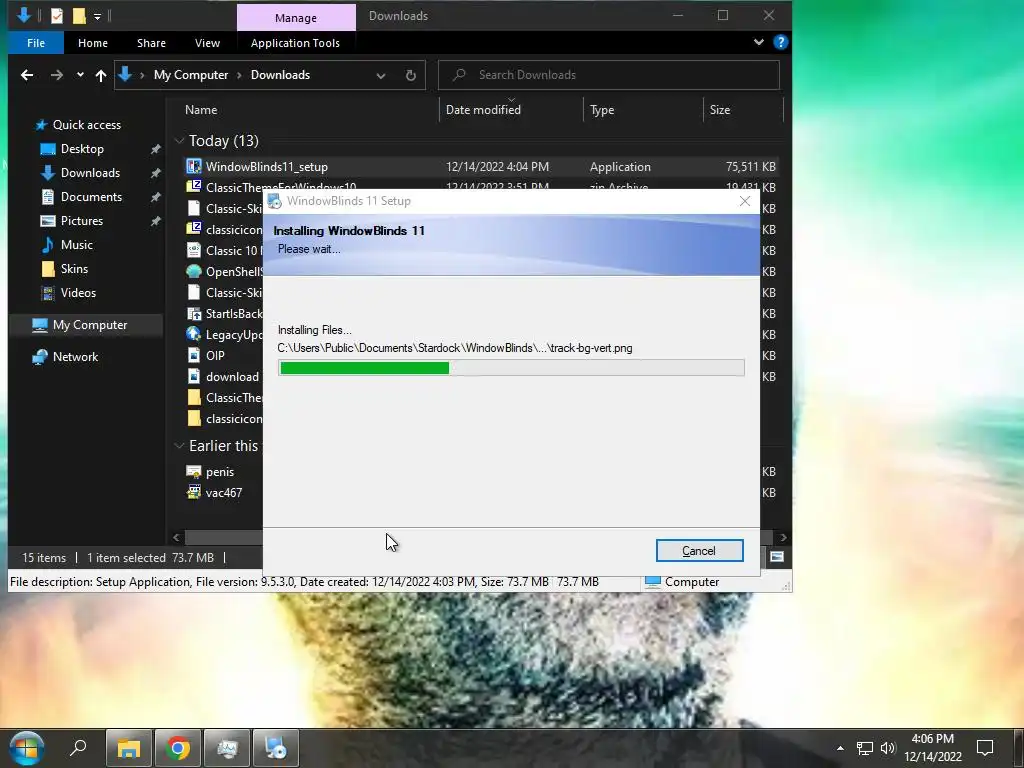This screenshot has width=1024, height=768.
Task: Select the LegacyUpdate file icon
Action: (193, 334)
